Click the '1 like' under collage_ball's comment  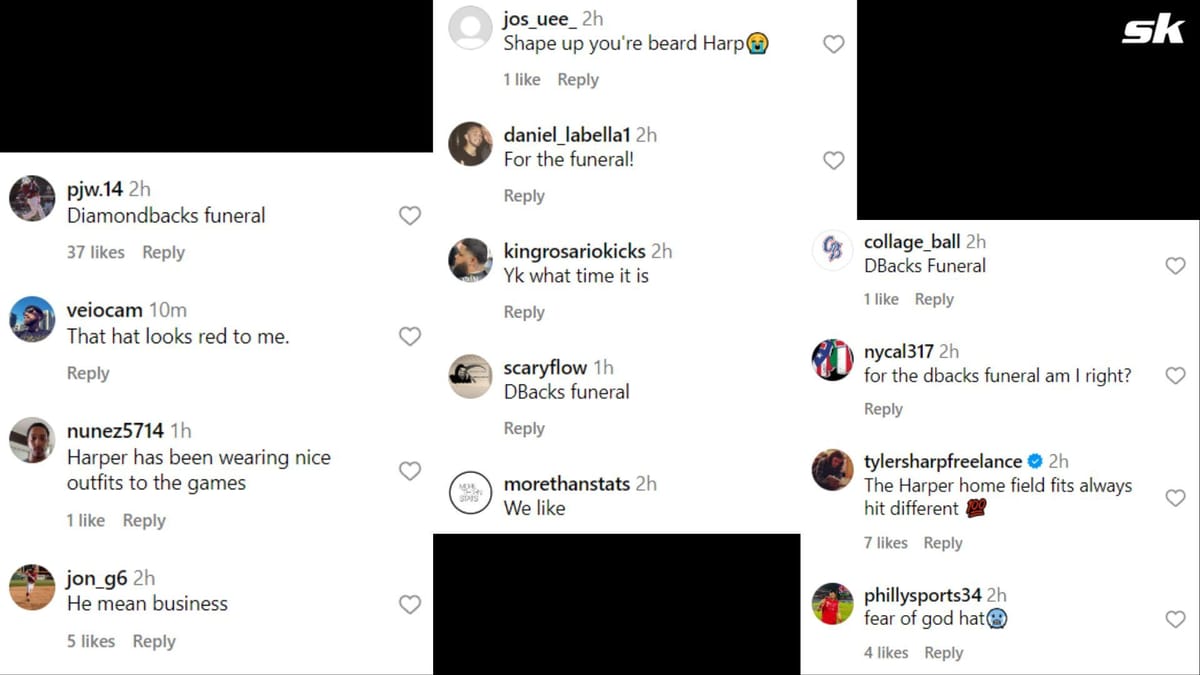point(881,298)
